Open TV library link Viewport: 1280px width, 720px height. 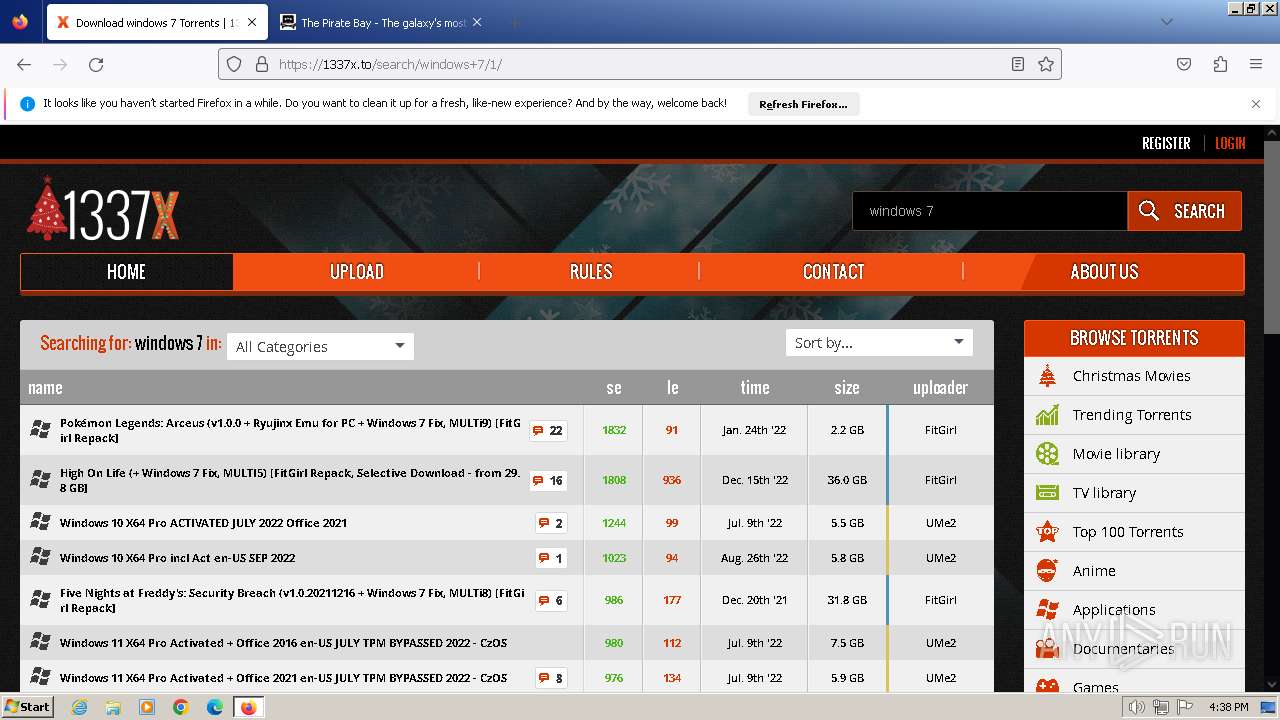coord(1104,493)
